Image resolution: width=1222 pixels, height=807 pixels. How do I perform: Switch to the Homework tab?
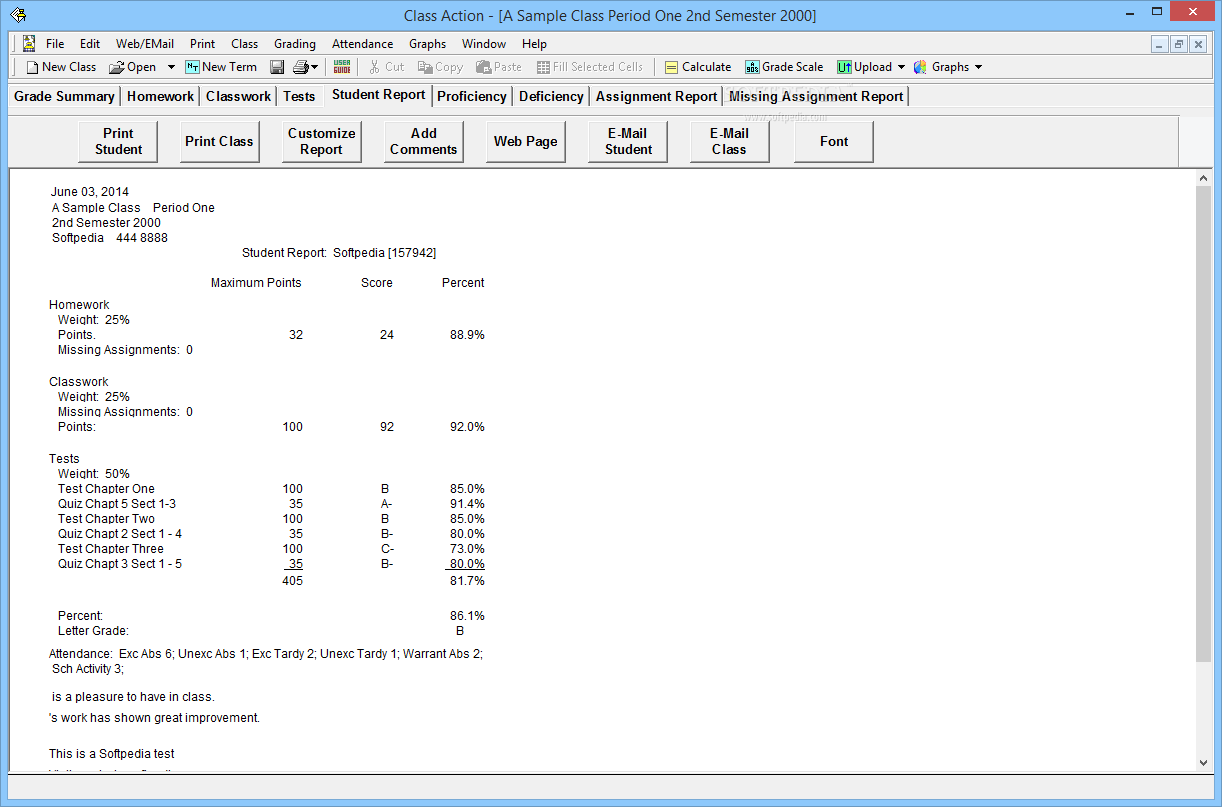tap(161, 97)
